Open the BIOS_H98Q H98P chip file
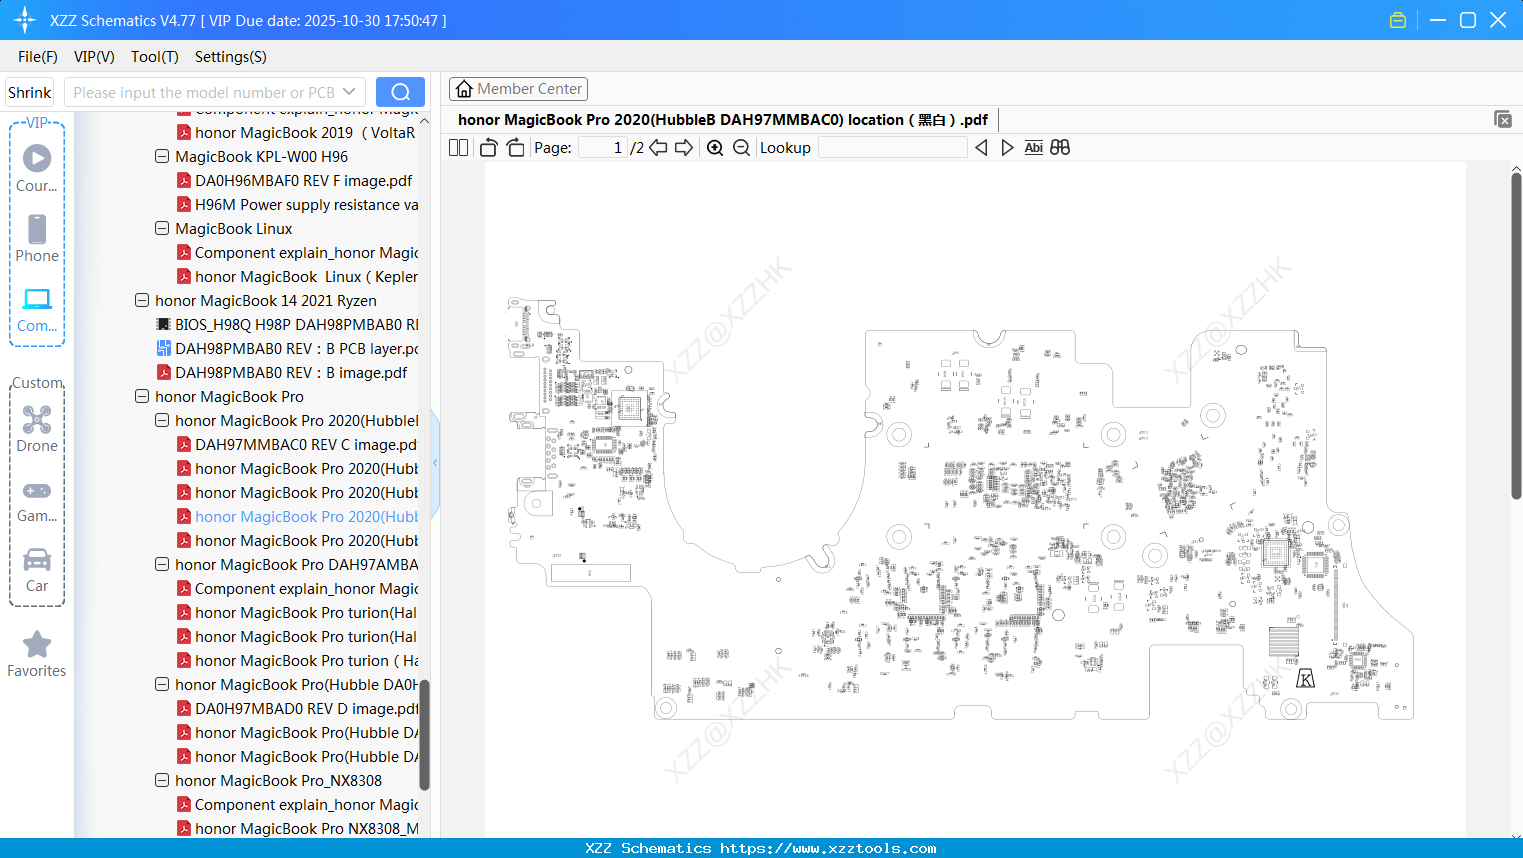The image size is (1523, 858). click(x=287, y=325)
